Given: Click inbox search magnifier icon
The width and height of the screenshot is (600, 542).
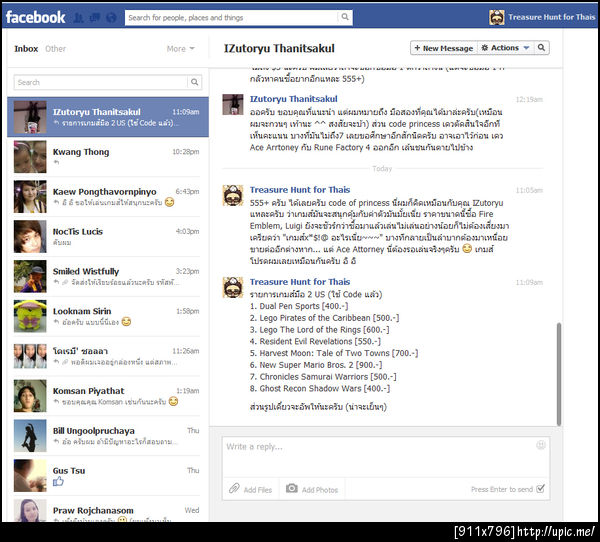Looking at the screenshot, I should click(194, 82).
